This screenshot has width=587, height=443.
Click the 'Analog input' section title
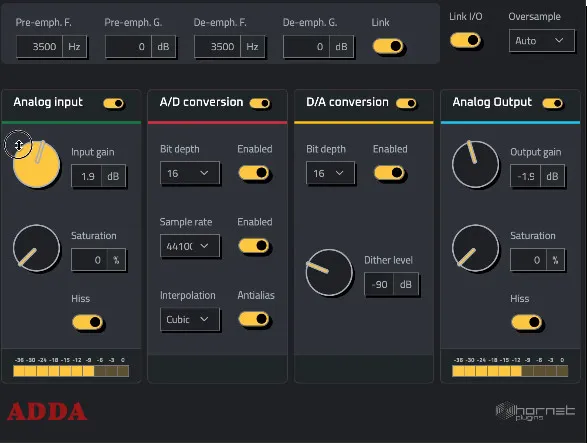click(48, 102)
